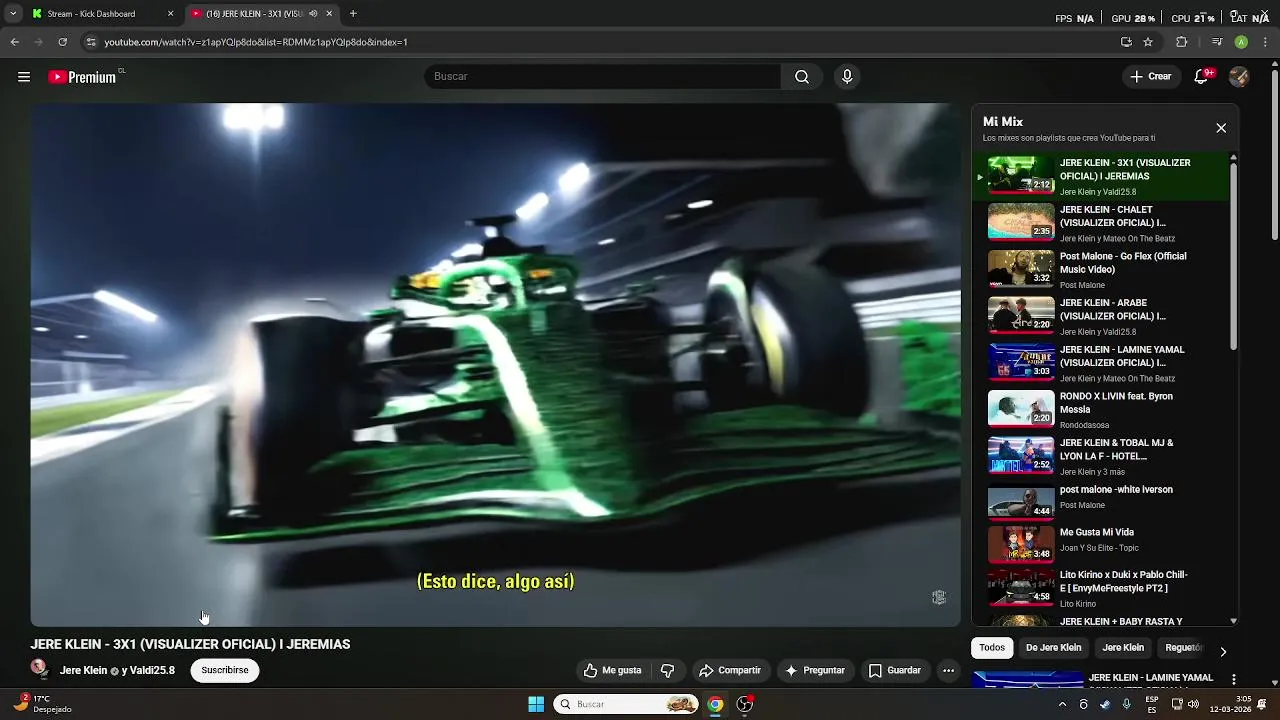Open Chrome tab search dropdown
The image size is (1280, 720).
point(12,14)
